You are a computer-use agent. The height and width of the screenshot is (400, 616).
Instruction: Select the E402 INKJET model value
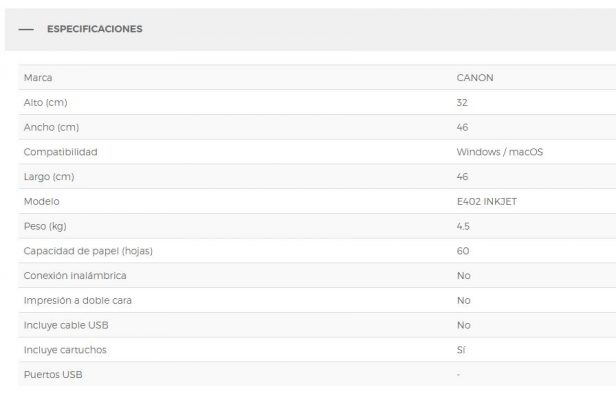487,202
